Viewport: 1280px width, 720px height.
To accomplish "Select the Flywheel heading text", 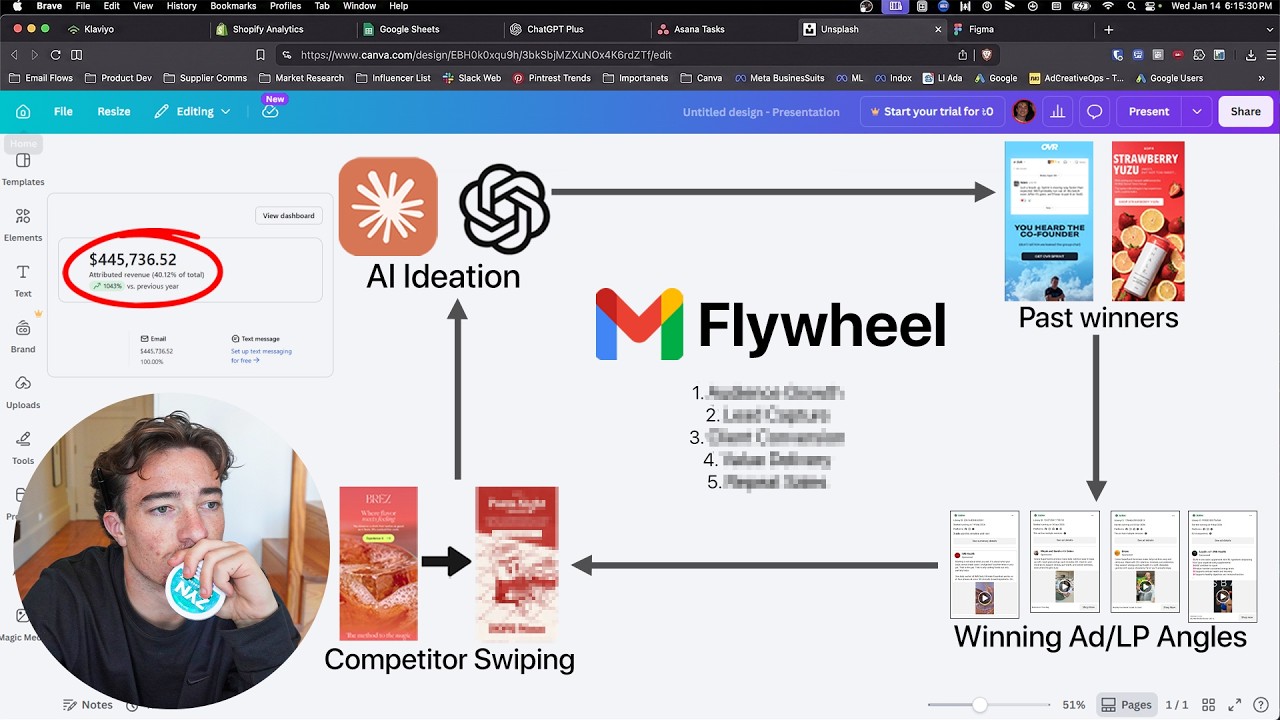I will [x=822, y=325].
